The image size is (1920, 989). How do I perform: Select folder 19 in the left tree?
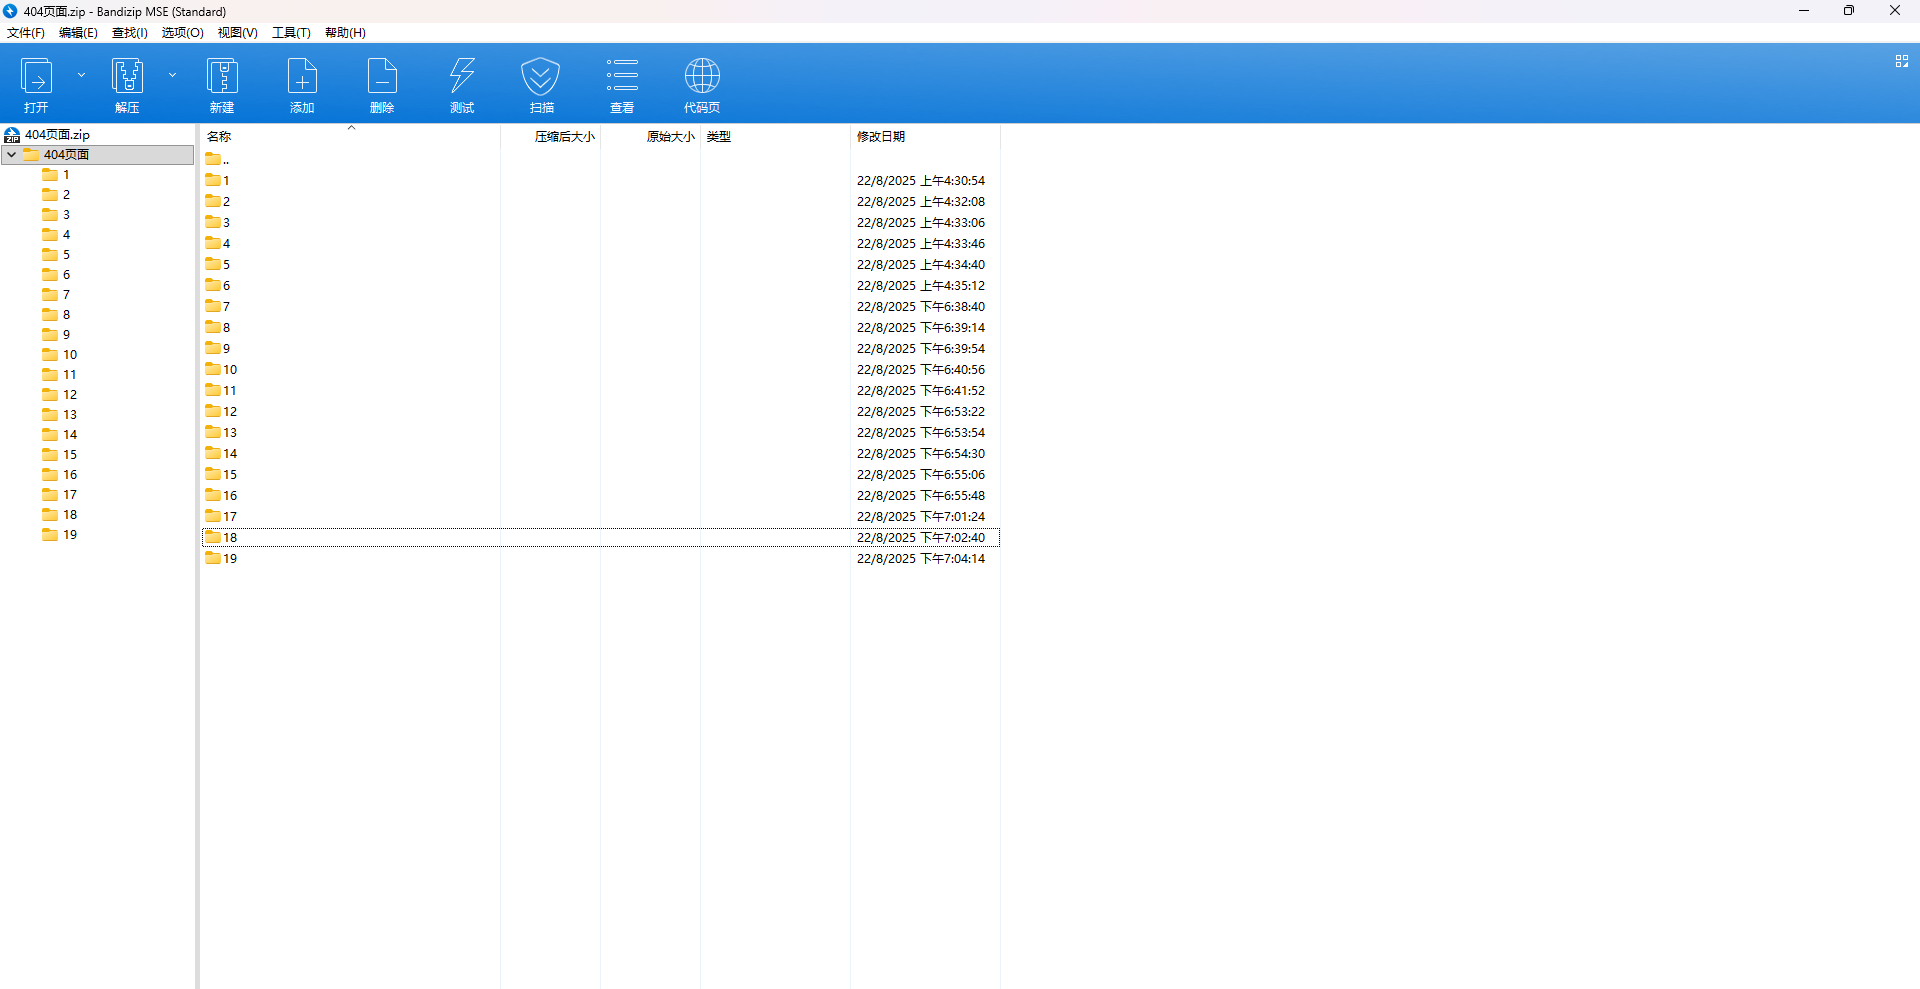[x=70, y=535]
